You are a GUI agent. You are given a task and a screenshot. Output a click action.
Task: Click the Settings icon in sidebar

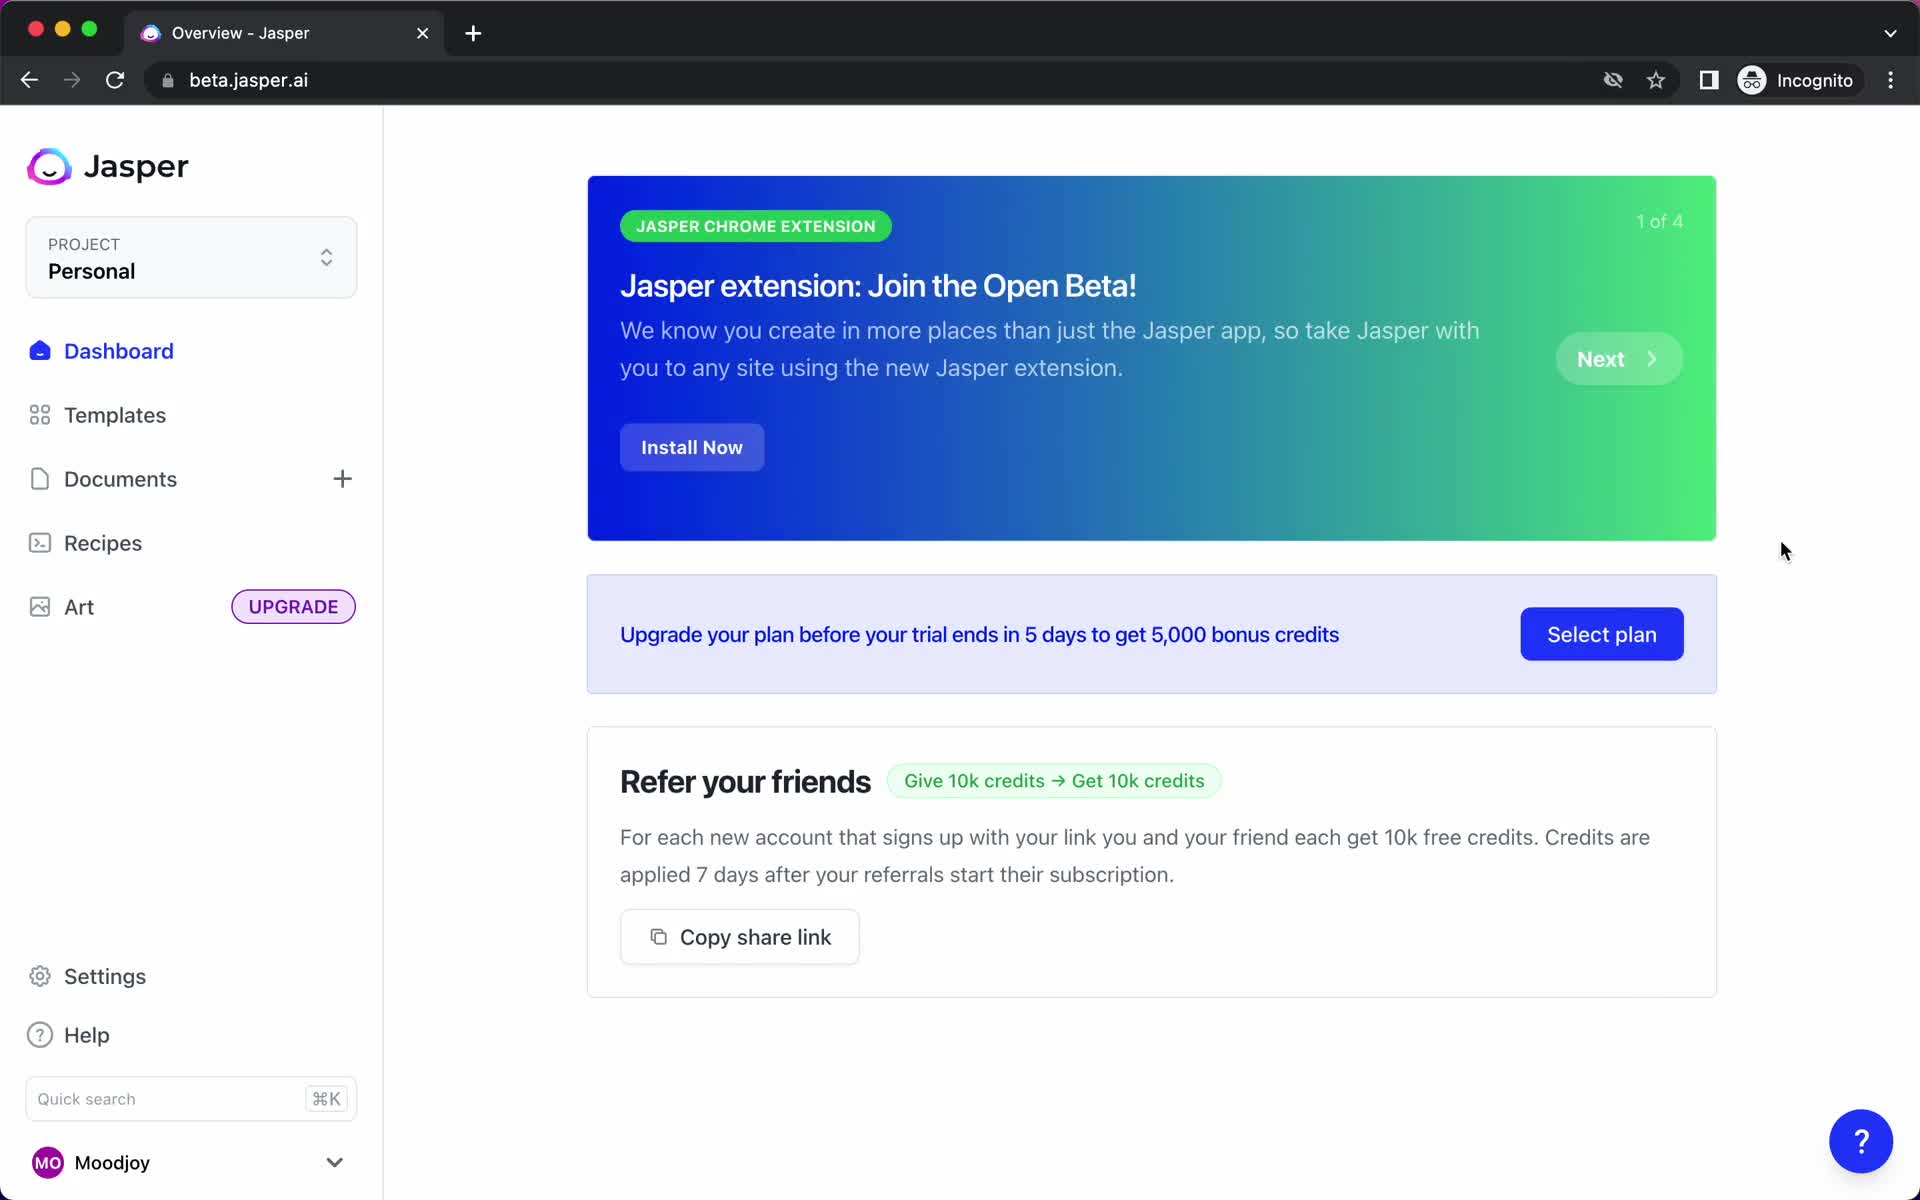(x=39, y=976)
